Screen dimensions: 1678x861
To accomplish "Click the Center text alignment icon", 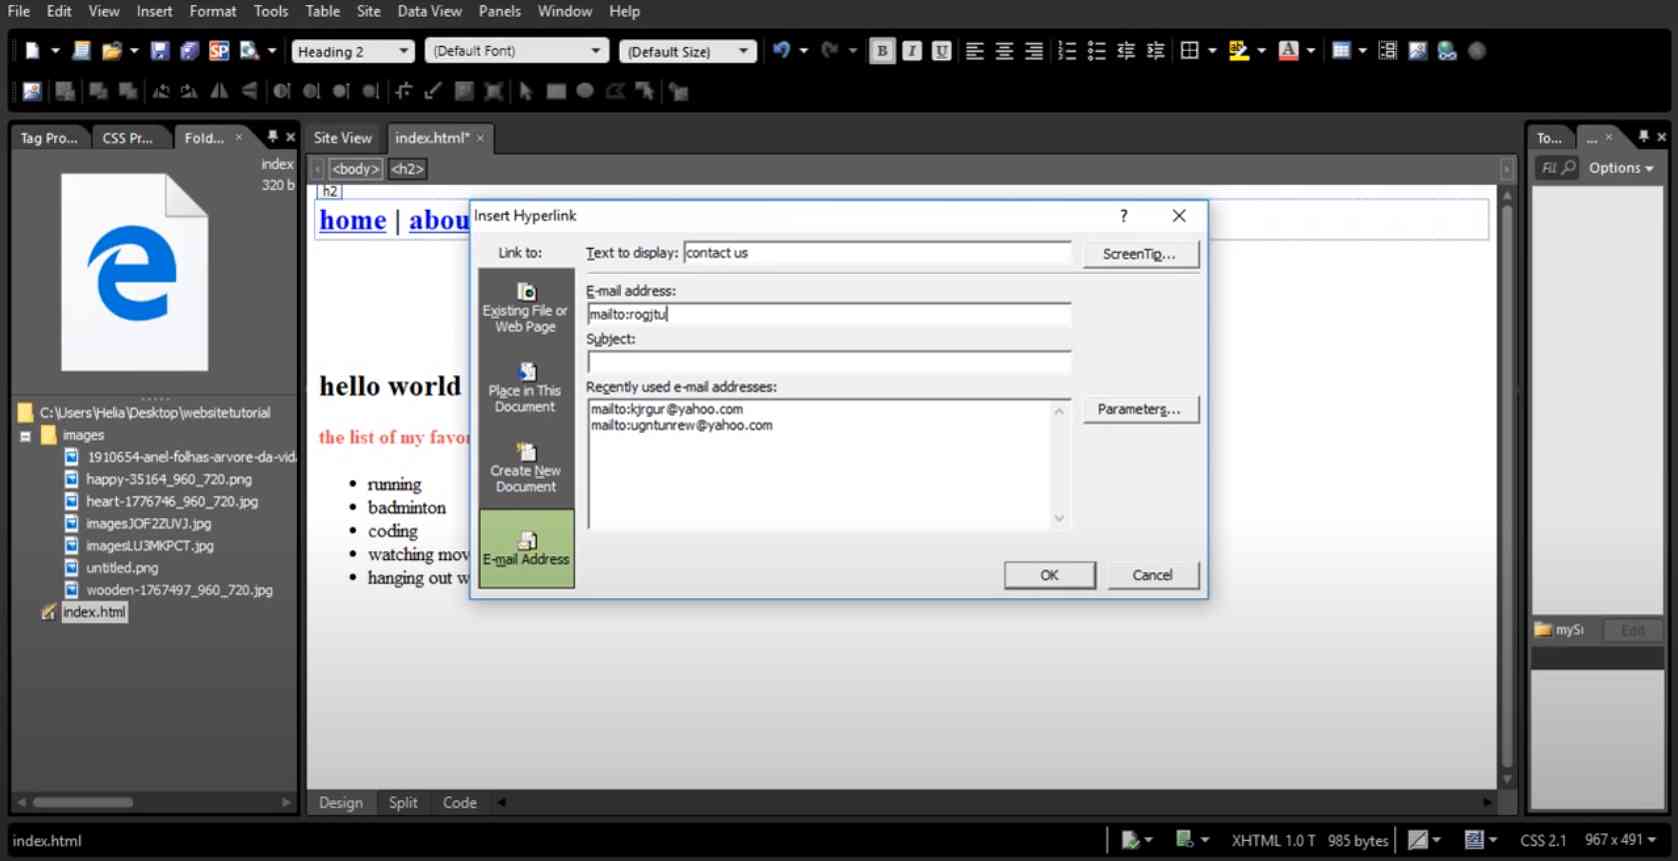I will point(1005,51).
